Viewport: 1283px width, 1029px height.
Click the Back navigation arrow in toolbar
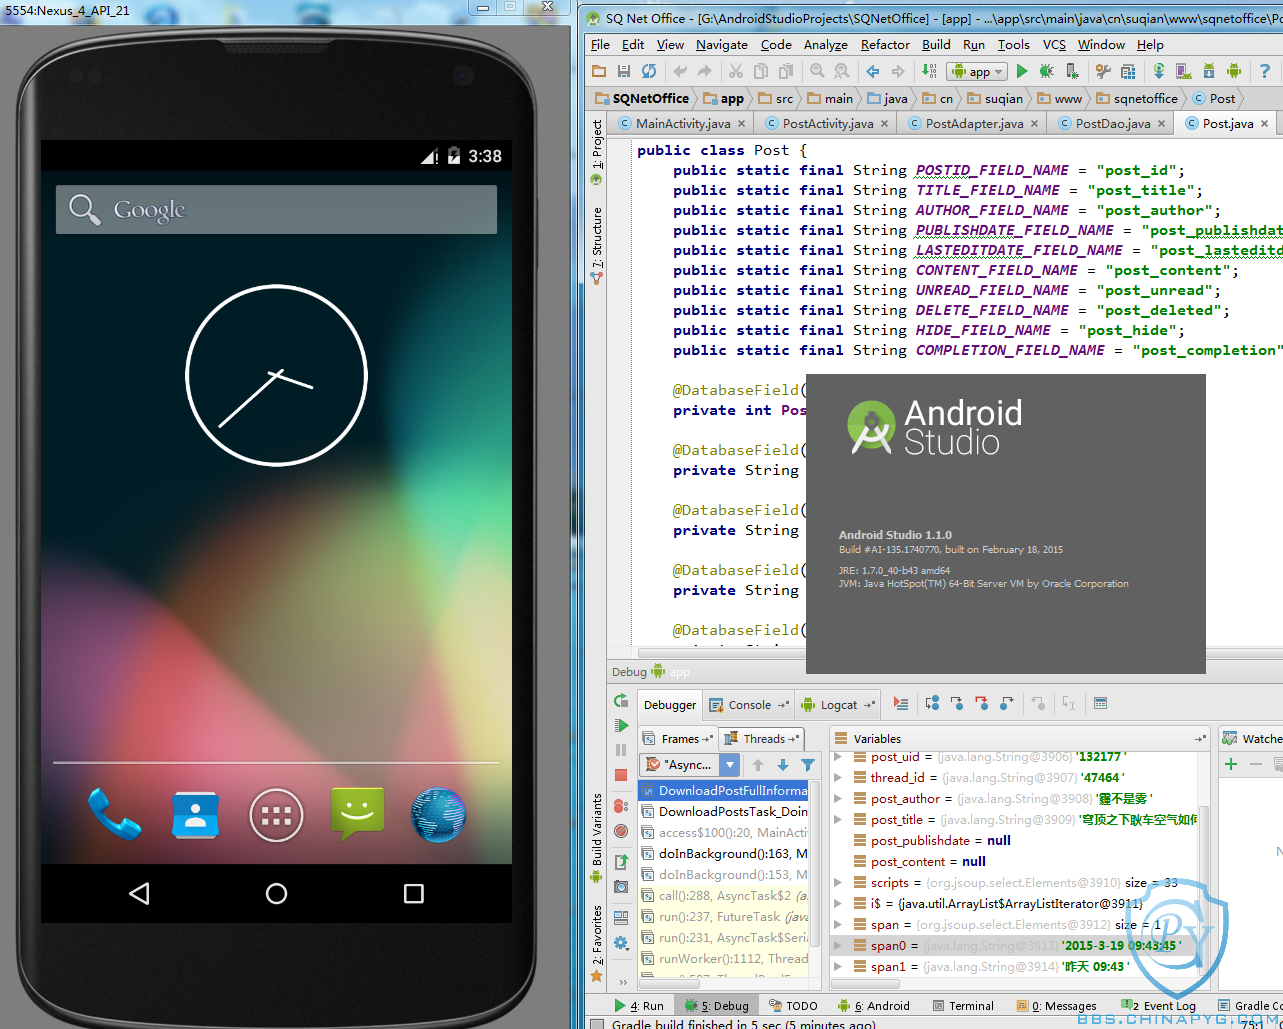point(872,71)
